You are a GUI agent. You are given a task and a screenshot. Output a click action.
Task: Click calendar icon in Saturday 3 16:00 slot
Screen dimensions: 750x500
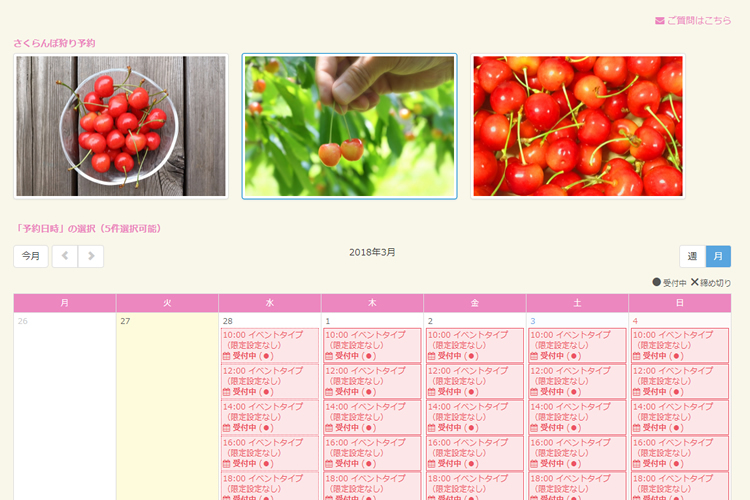[534, 464]
